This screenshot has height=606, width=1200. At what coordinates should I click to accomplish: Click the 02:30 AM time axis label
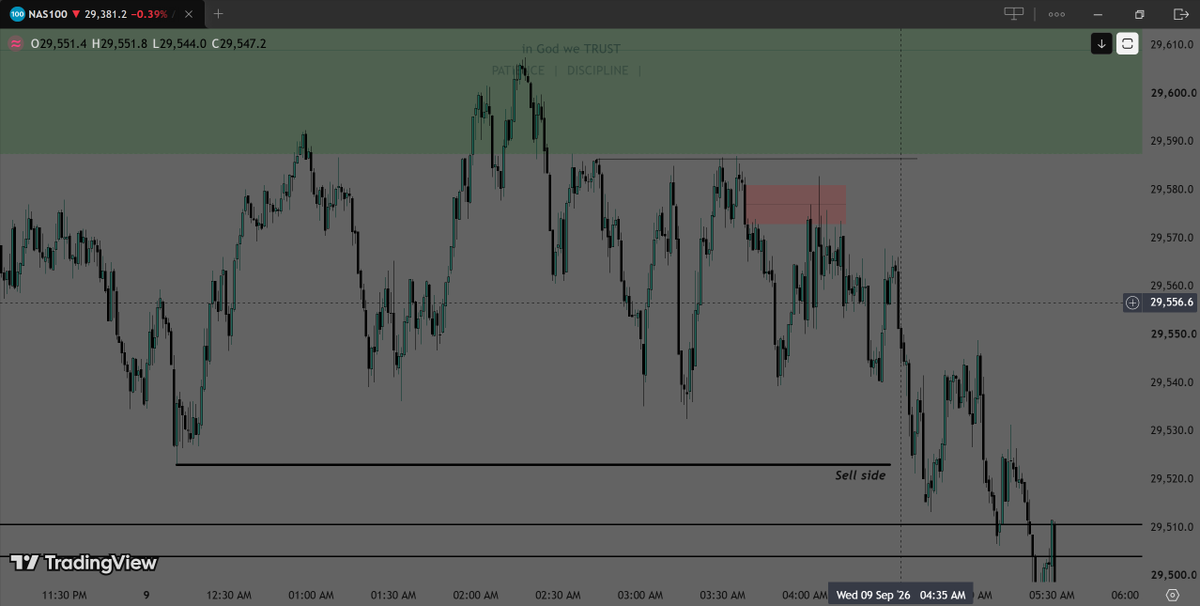(x=558, y=595)
